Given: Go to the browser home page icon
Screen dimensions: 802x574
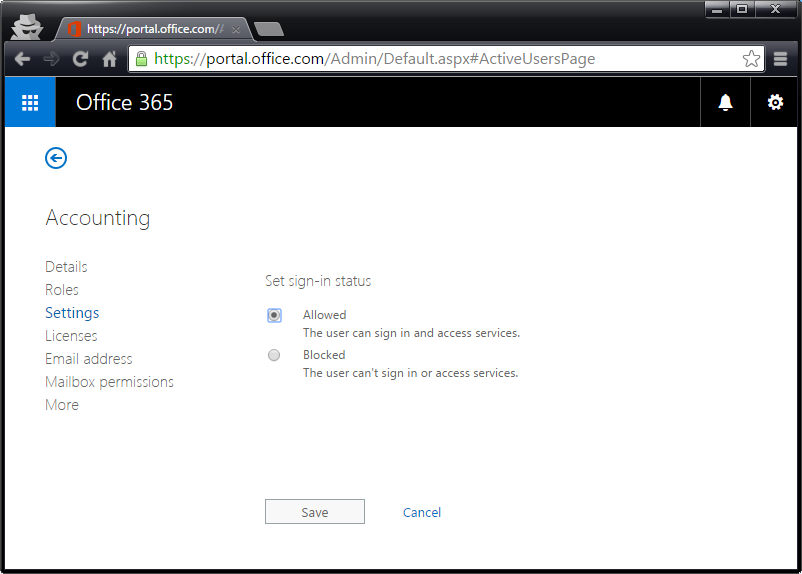Looking at the screenshot, I should pos(109,59).
